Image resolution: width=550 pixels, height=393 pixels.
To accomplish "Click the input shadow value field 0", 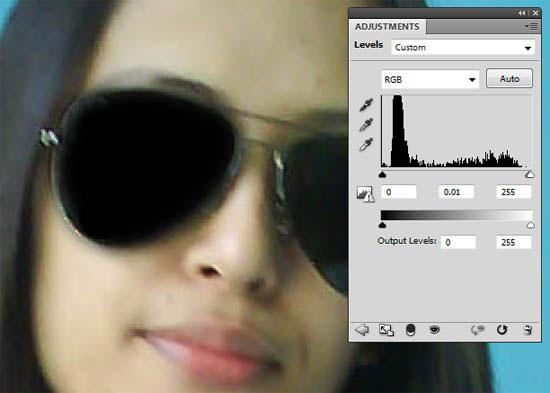I will click(x=399, y=192).
